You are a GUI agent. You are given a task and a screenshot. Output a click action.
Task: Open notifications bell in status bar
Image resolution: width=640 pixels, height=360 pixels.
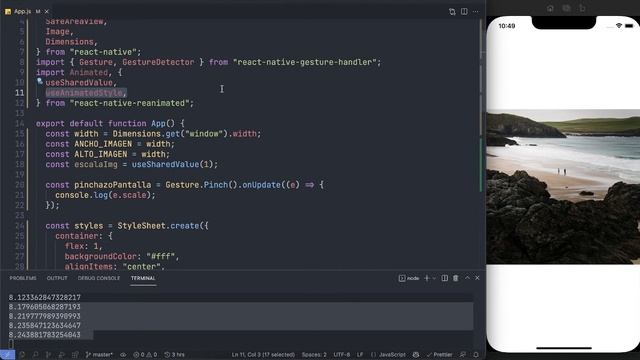[476, 355]
